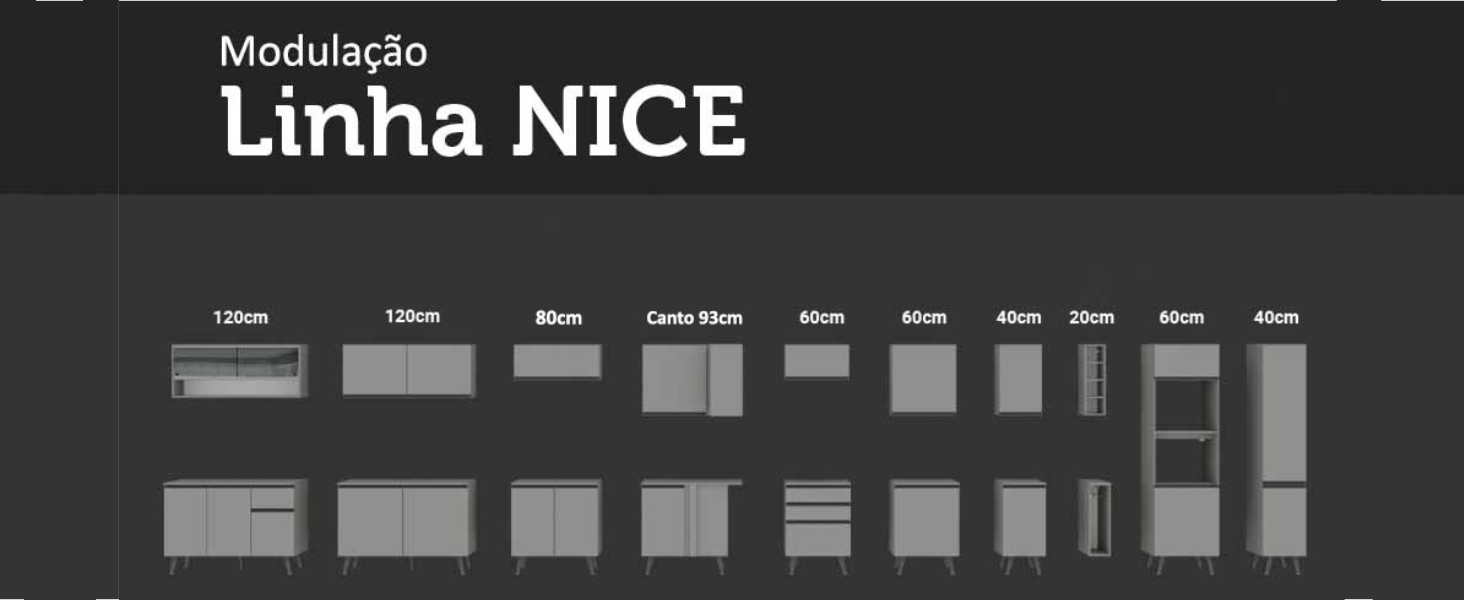Pick the corner base cabinet module

[x=690, y=520]
